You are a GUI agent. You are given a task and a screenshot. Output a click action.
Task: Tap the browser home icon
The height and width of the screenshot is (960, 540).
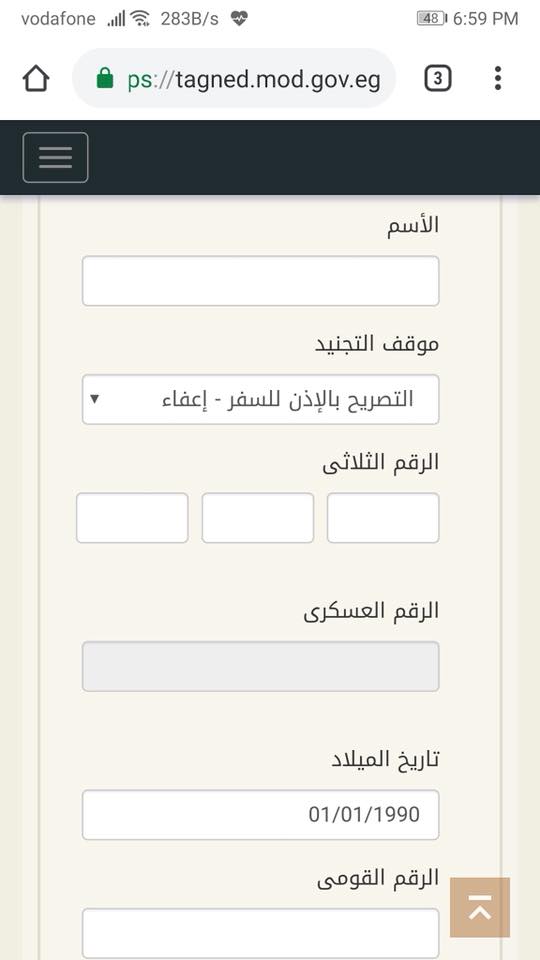pyautogui.click(x=36, y=79)
